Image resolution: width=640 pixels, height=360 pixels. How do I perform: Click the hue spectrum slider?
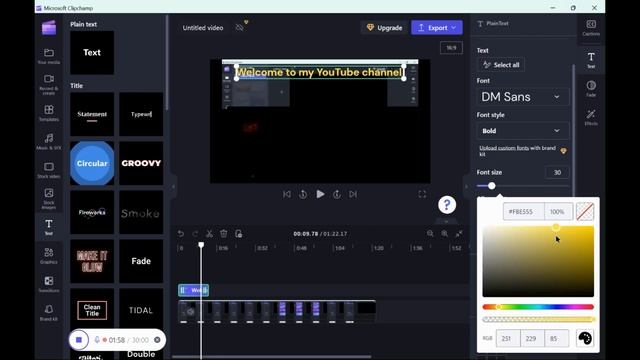click(538, 307)
